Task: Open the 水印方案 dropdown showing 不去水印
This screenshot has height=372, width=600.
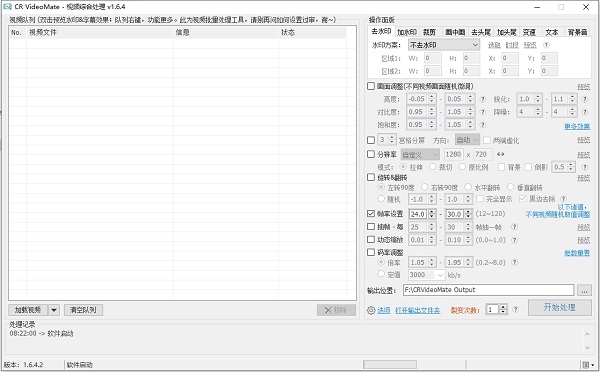Action: click(x=444, y=45)
